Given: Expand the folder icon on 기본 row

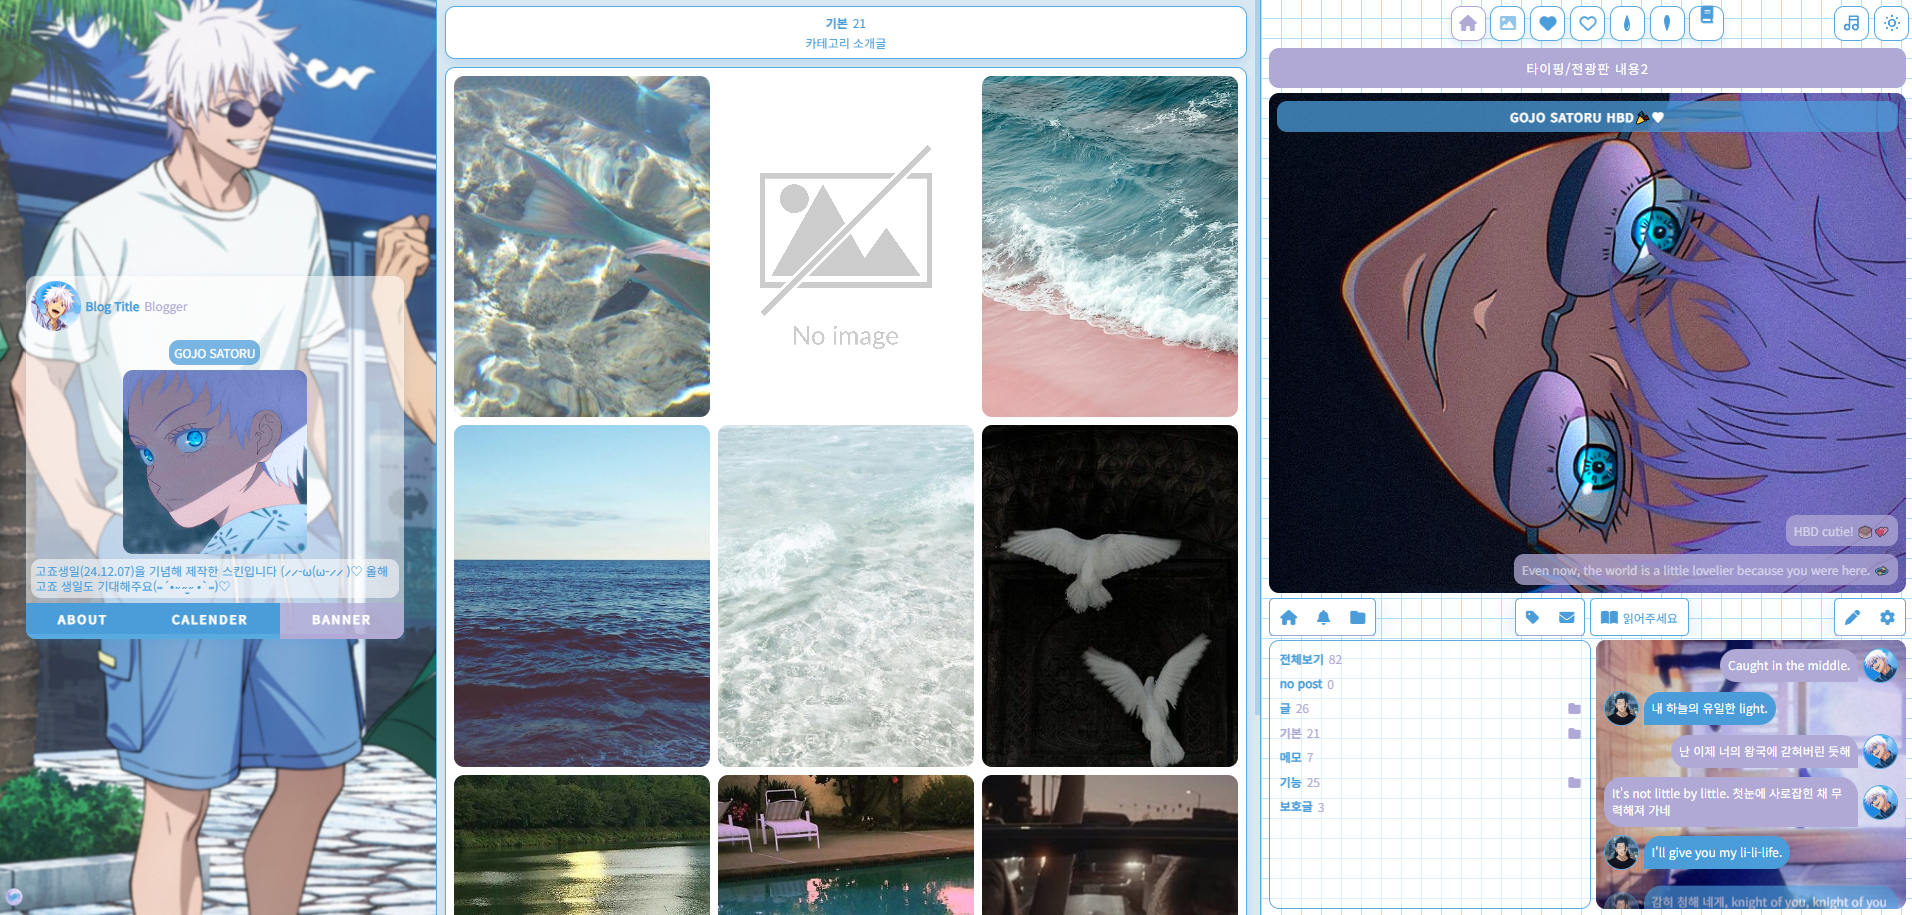Looking at the screenshot, I should 1574,734.
